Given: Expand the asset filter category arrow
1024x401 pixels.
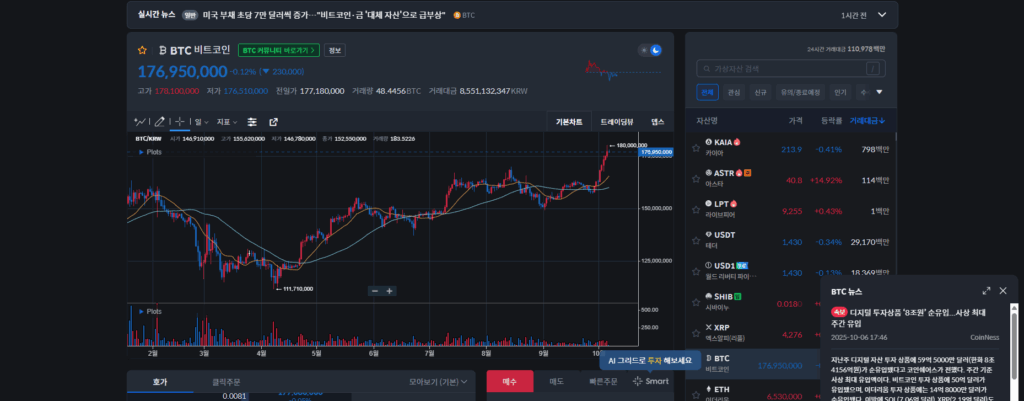Looking at the screenshot, I should 880,92.
